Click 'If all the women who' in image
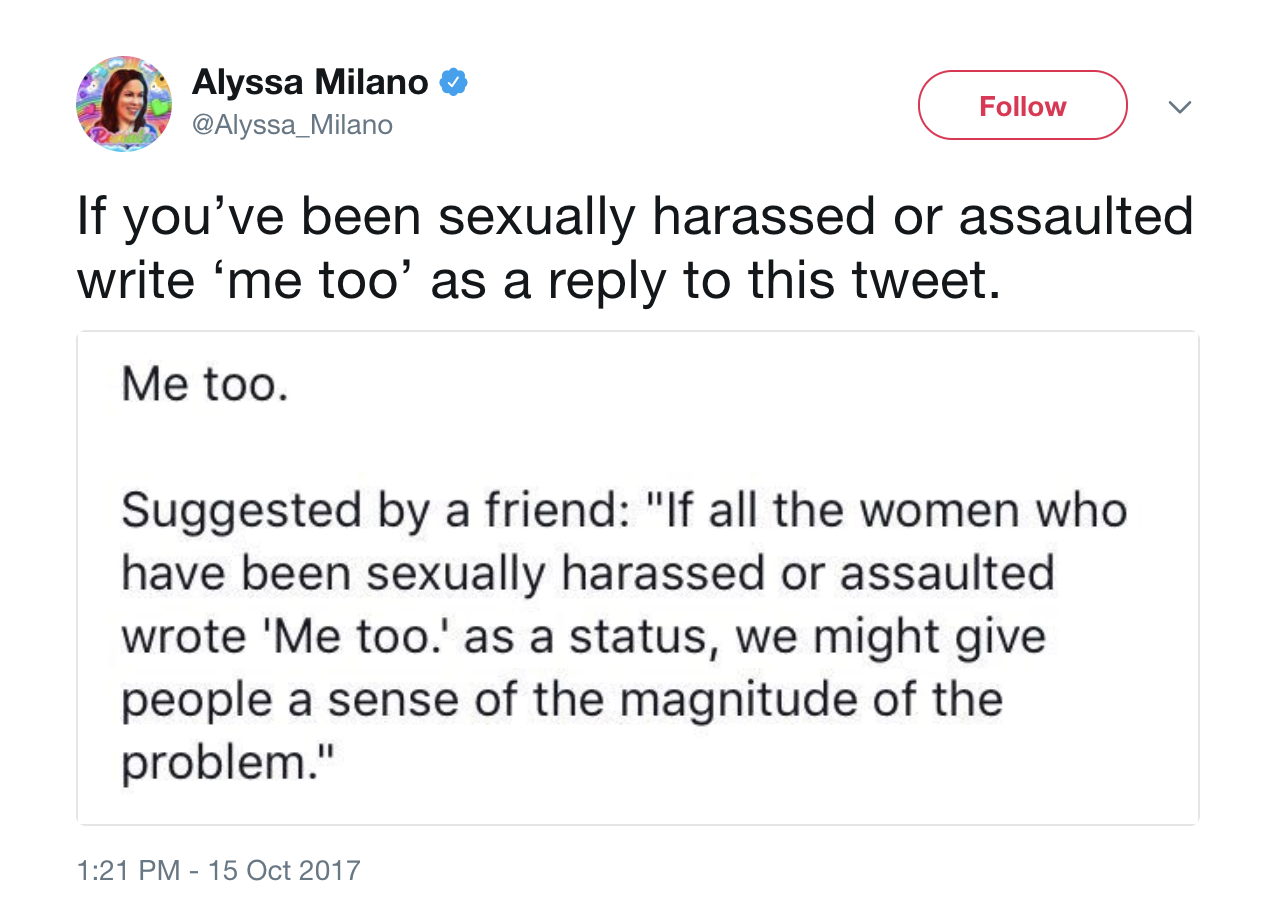 coord(892,510)
